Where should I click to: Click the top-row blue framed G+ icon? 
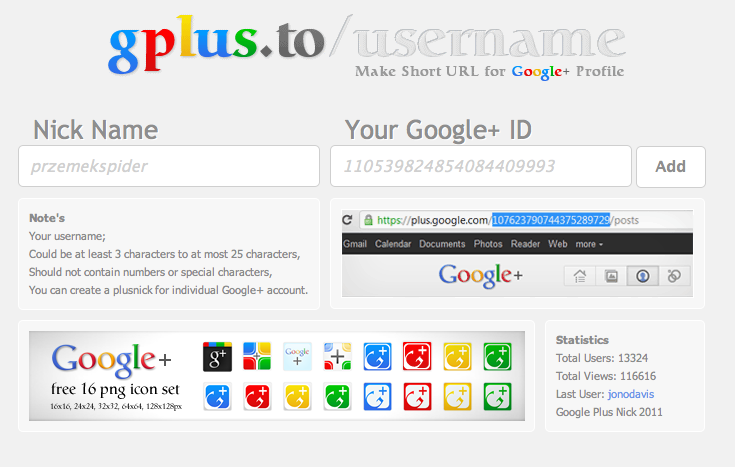click(x=377, y=357)
